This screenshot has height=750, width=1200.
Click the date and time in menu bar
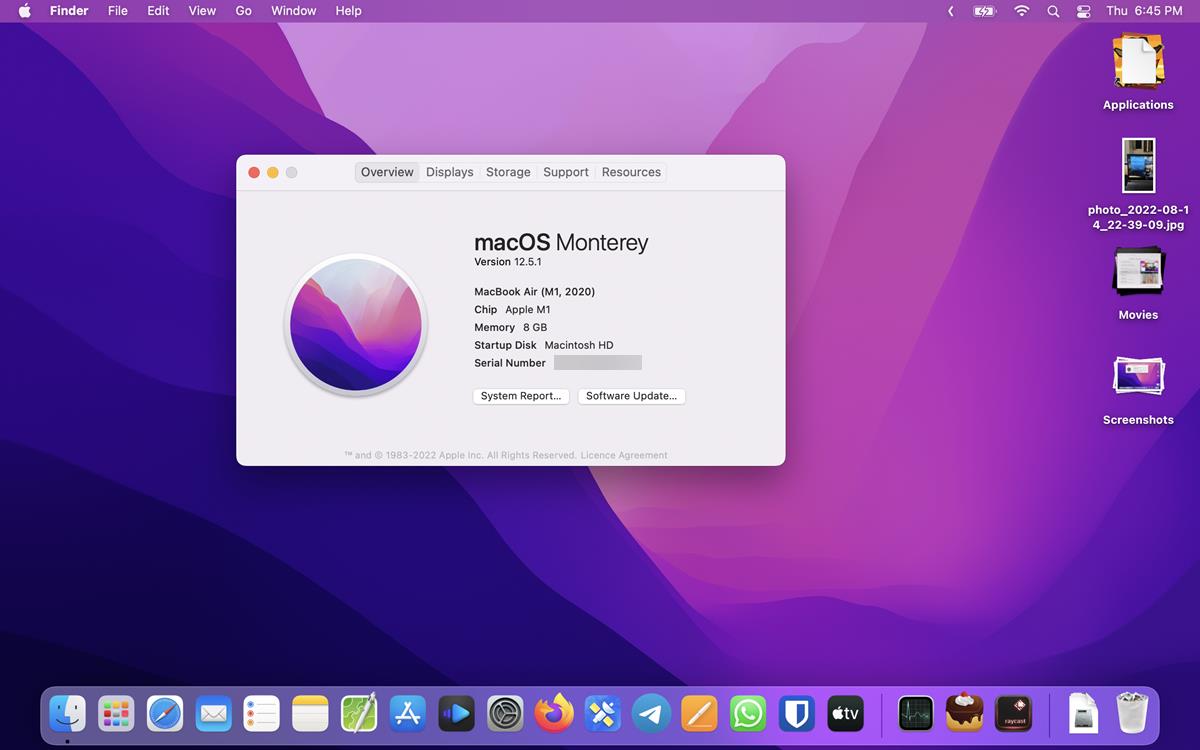coord(1144,11)
